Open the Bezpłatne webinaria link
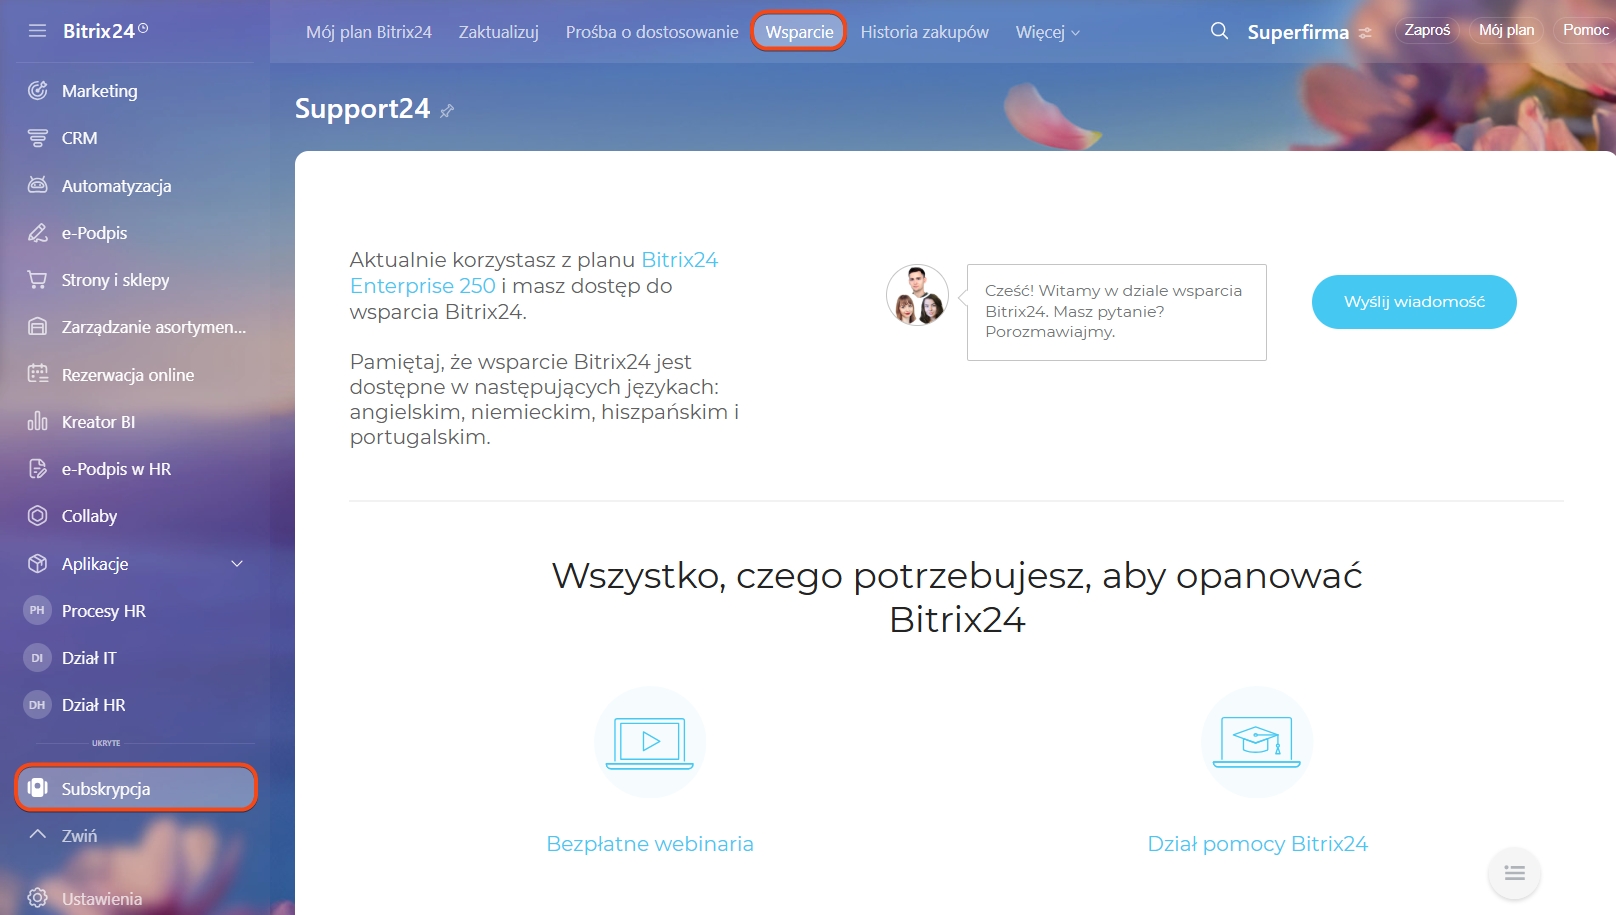The image size is (1616, 915). point(650,844)
